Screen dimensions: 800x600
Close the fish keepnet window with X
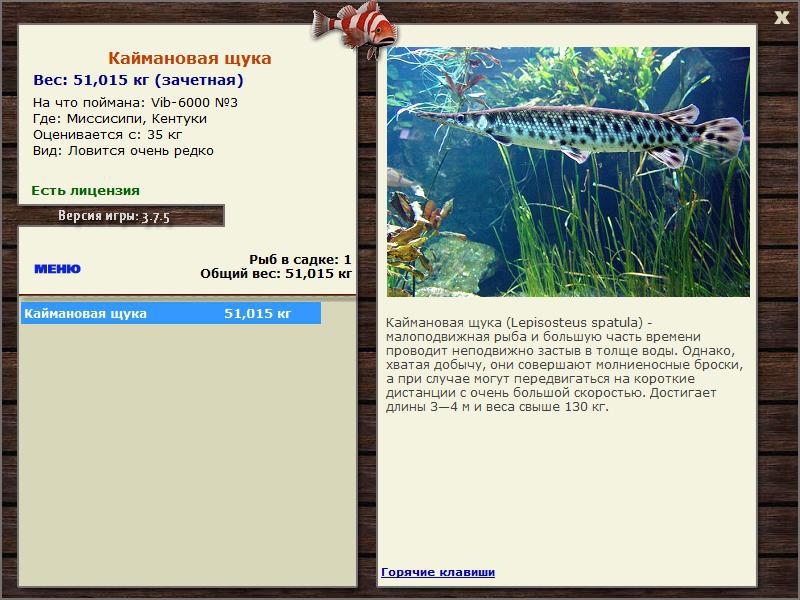pyautogui.click(x=781, y=18)
